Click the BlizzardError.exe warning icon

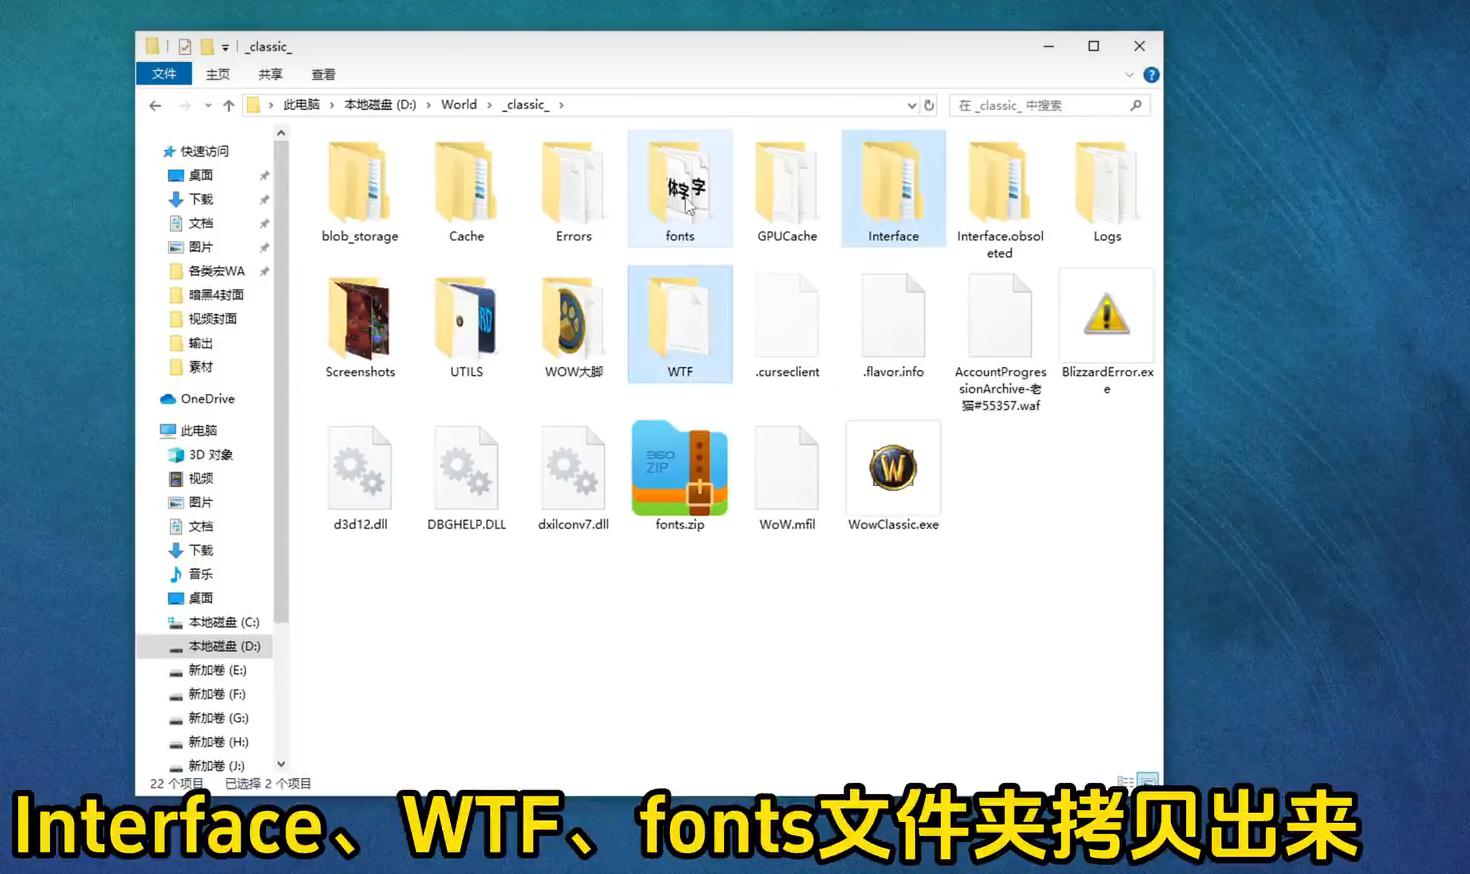point(1106,316)
